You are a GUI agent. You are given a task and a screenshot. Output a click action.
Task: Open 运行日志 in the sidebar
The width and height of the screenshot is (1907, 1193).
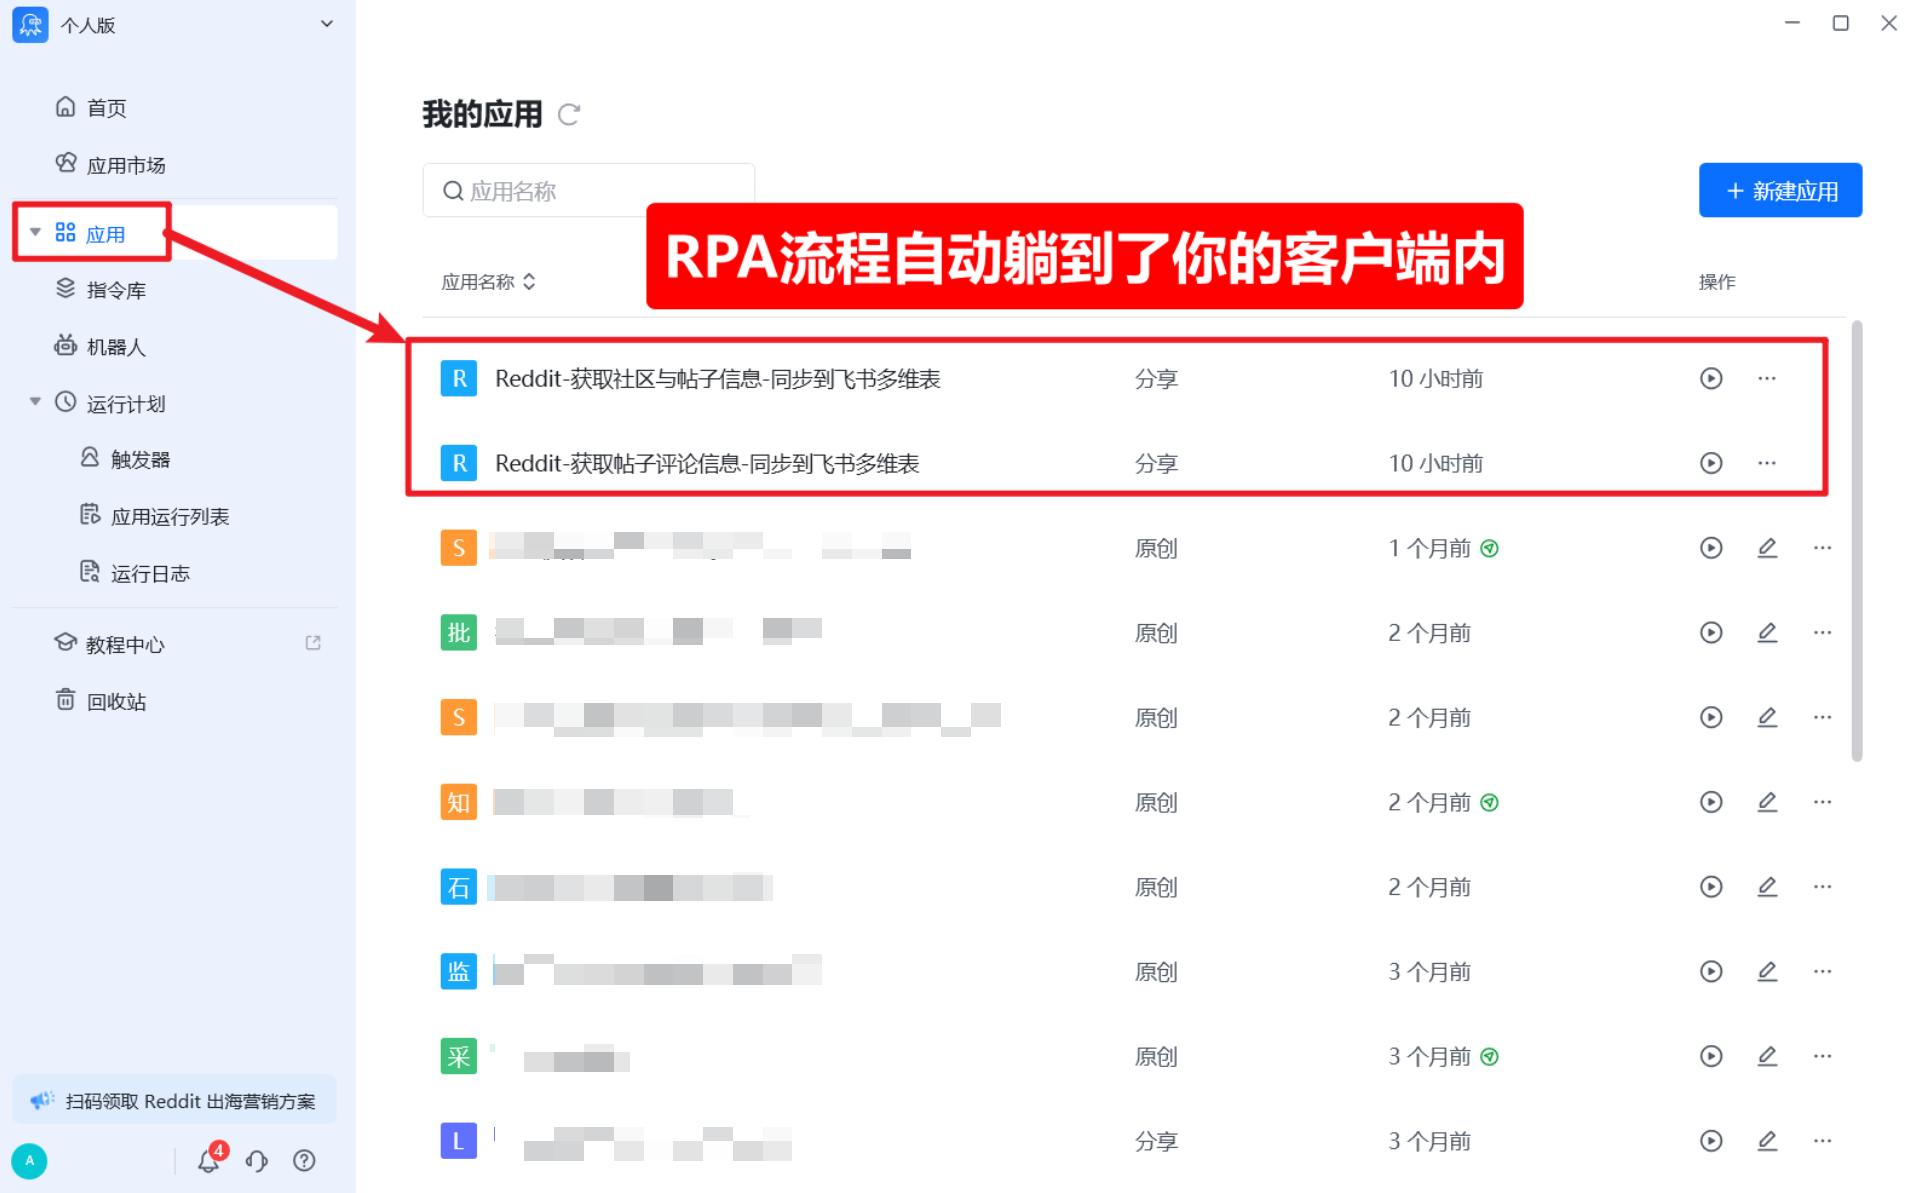pos(135,573)
